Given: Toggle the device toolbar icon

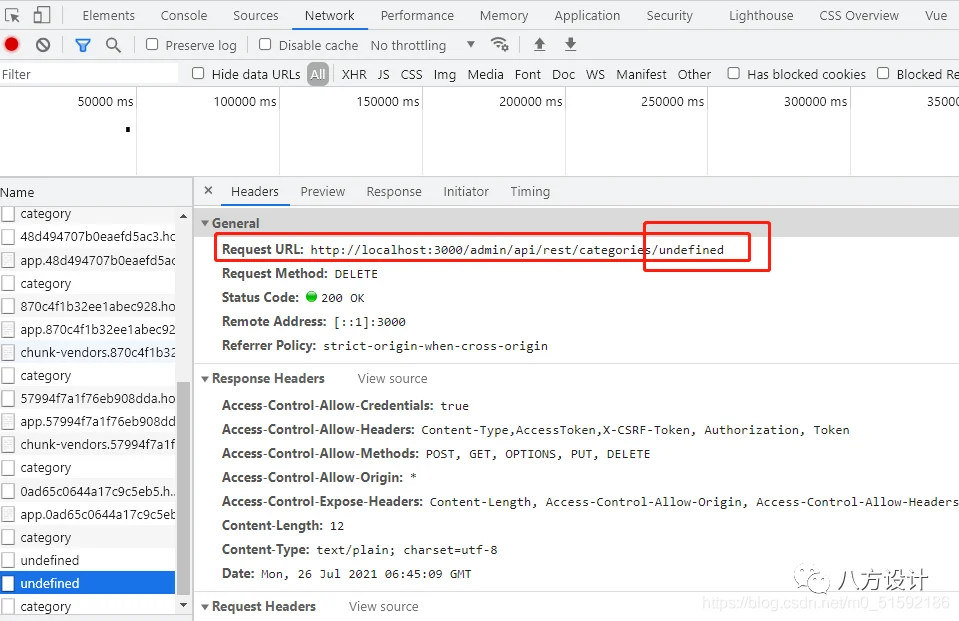Looking at the screenshot, I should [42, 15].
